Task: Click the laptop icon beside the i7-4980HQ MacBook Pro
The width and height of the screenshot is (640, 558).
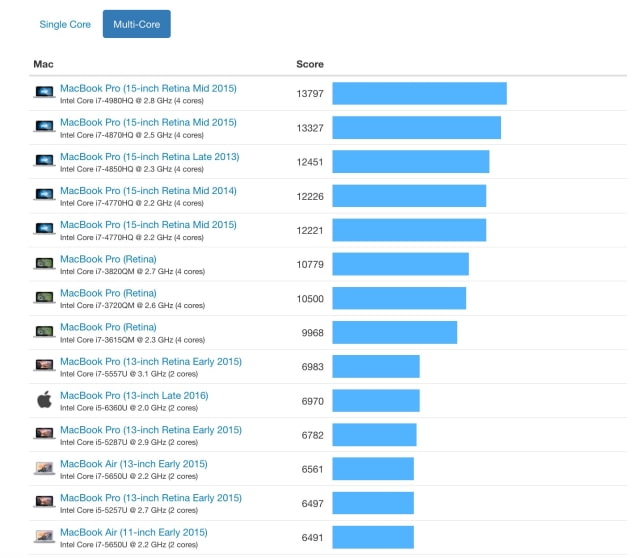Action: coord(44,92)
